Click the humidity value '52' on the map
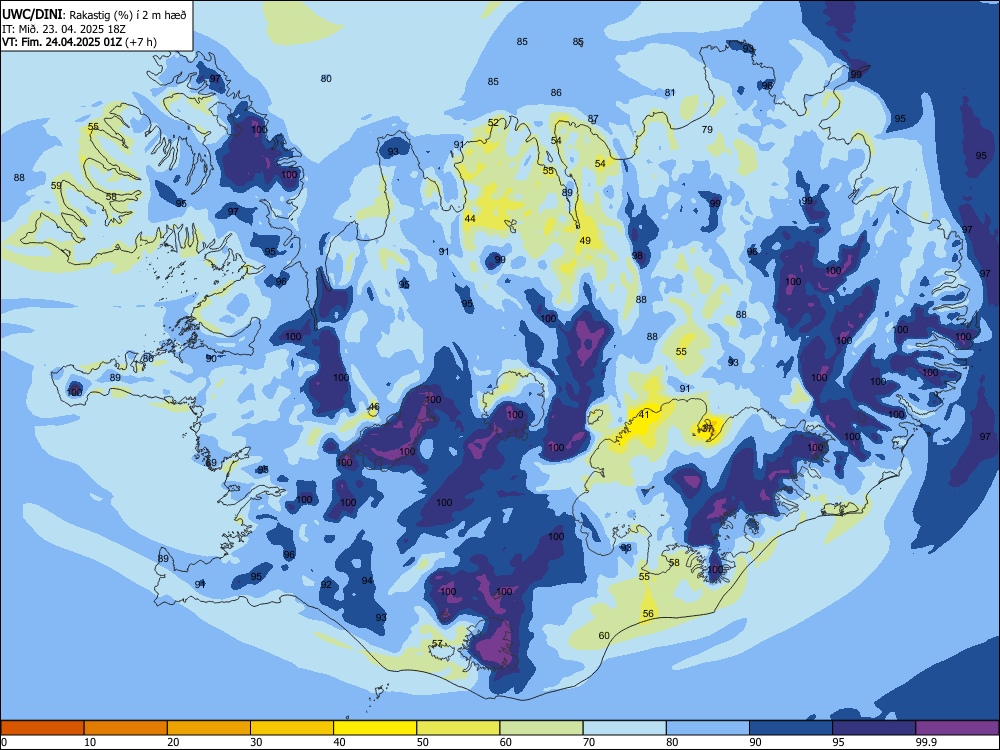Viewport: 1000px width, 750px height. point(494,122)
